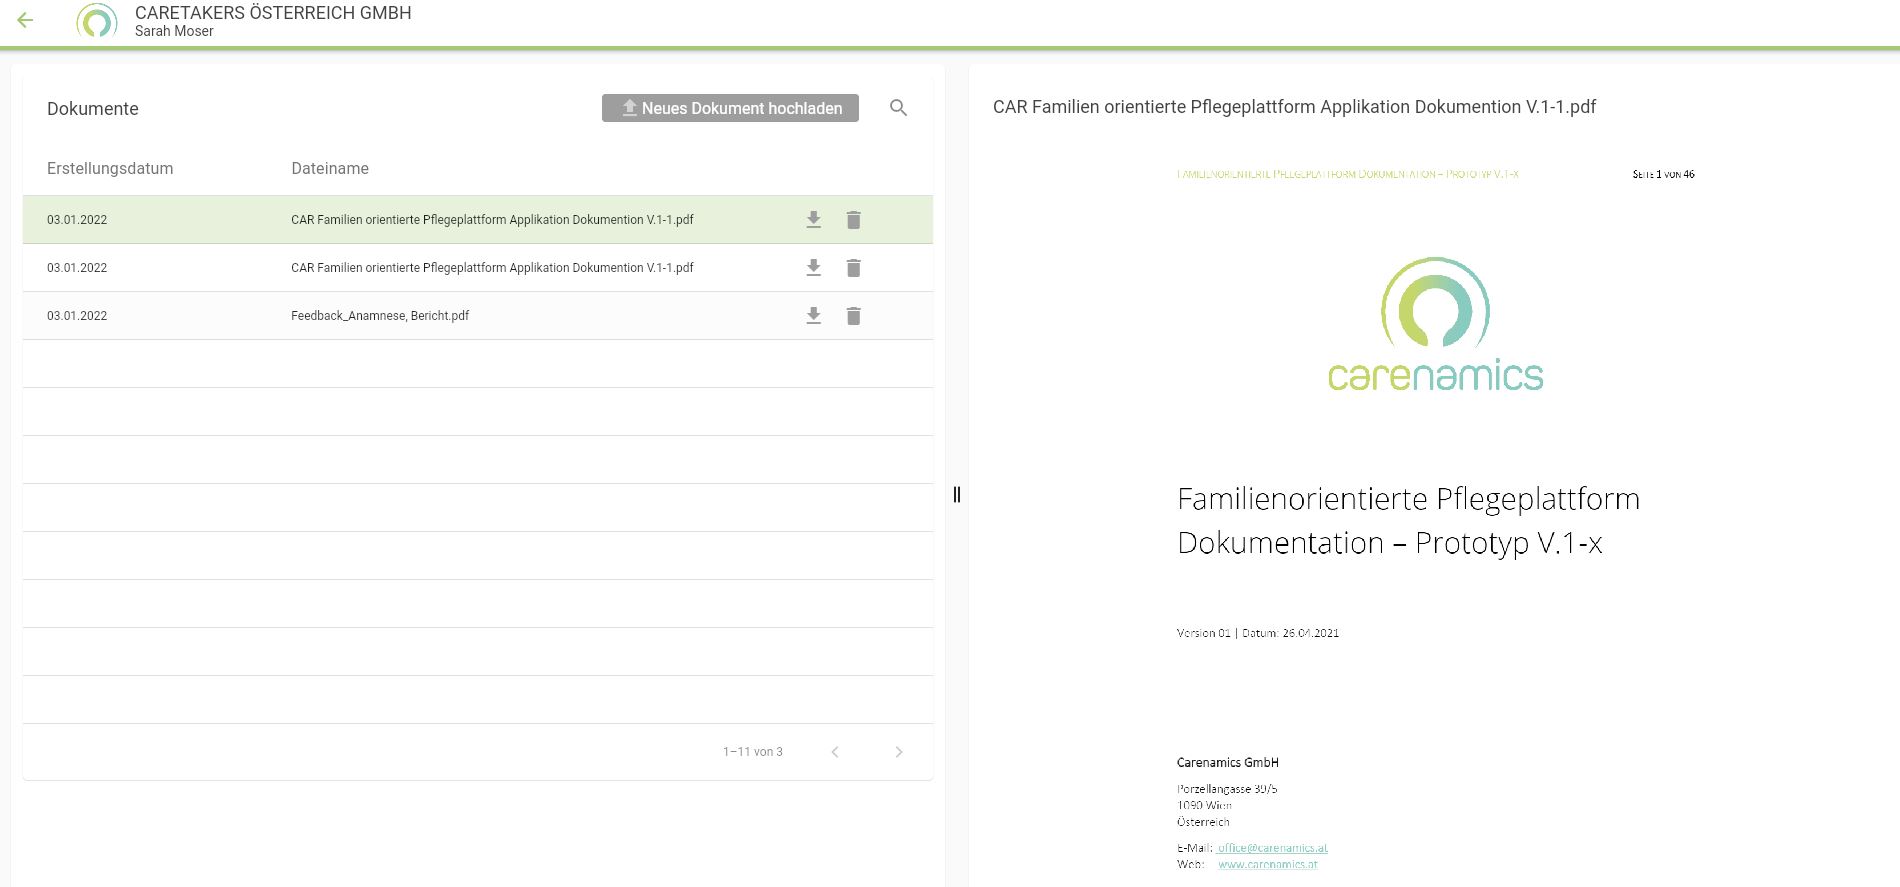
Task: Delete Feedback_Anamnese, Bericht.pdf
Action: point(853,316)
